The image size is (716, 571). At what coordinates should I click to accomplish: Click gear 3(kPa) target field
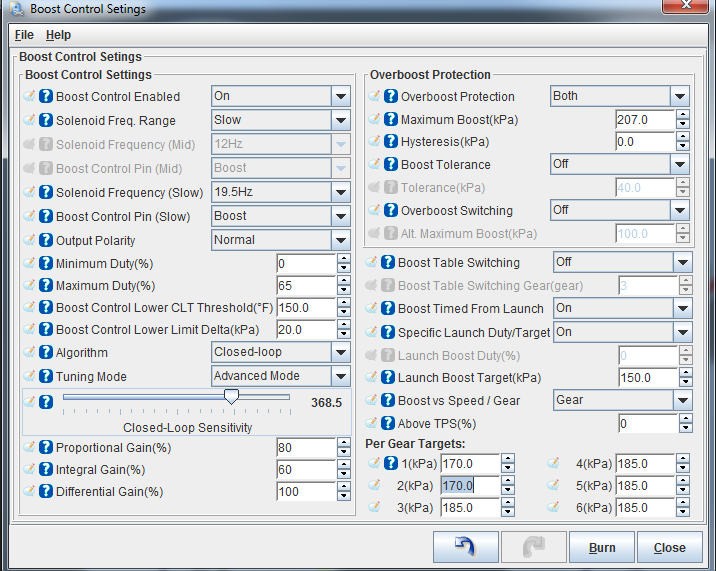[x=470, y=507]
